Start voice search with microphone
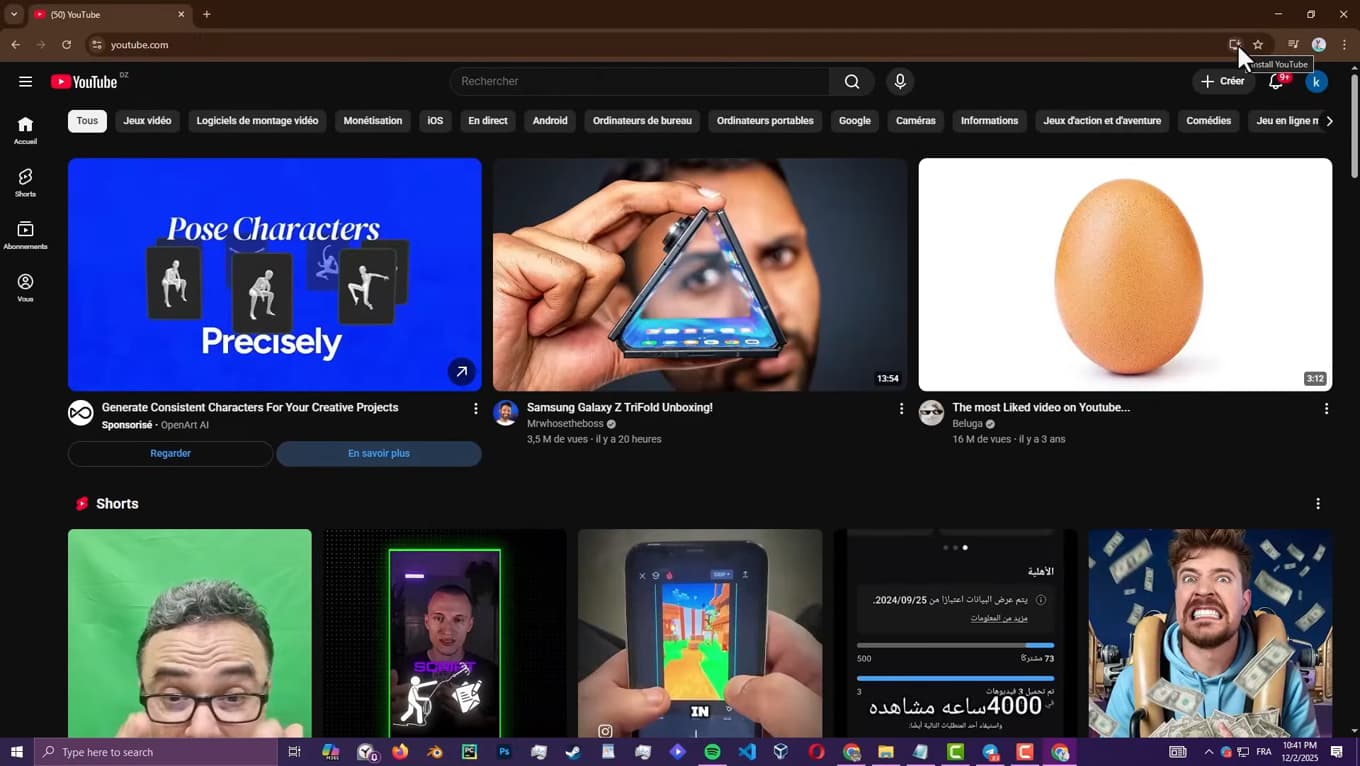Image resolution: width=1360 pixels, height=766 pixels. [x=900, y=81]
